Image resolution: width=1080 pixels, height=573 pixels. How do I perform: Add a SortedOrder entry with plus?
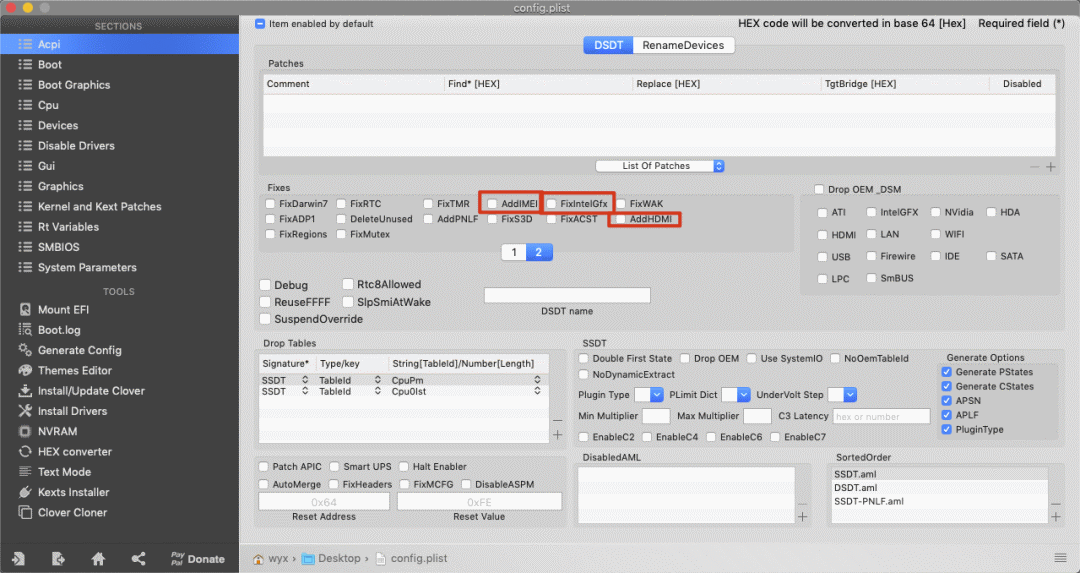click(x=1056, y=517)
